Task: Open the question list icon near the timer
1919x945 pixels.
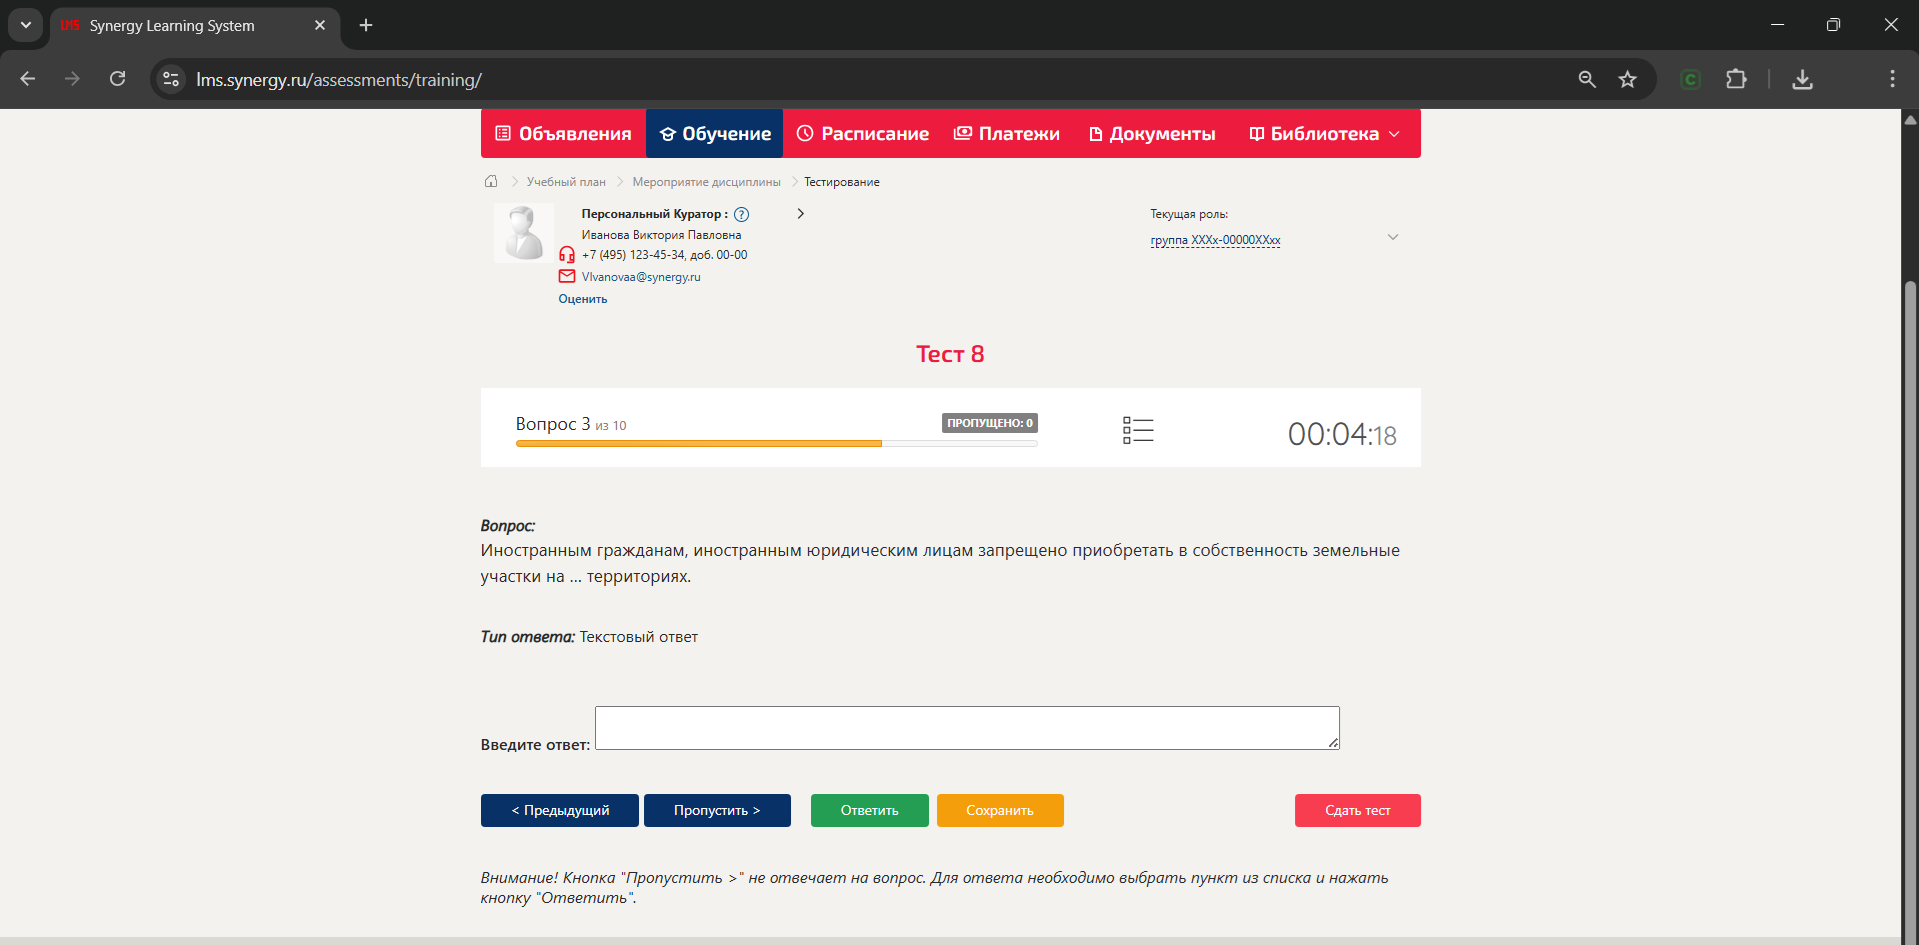Action: 1138,429
